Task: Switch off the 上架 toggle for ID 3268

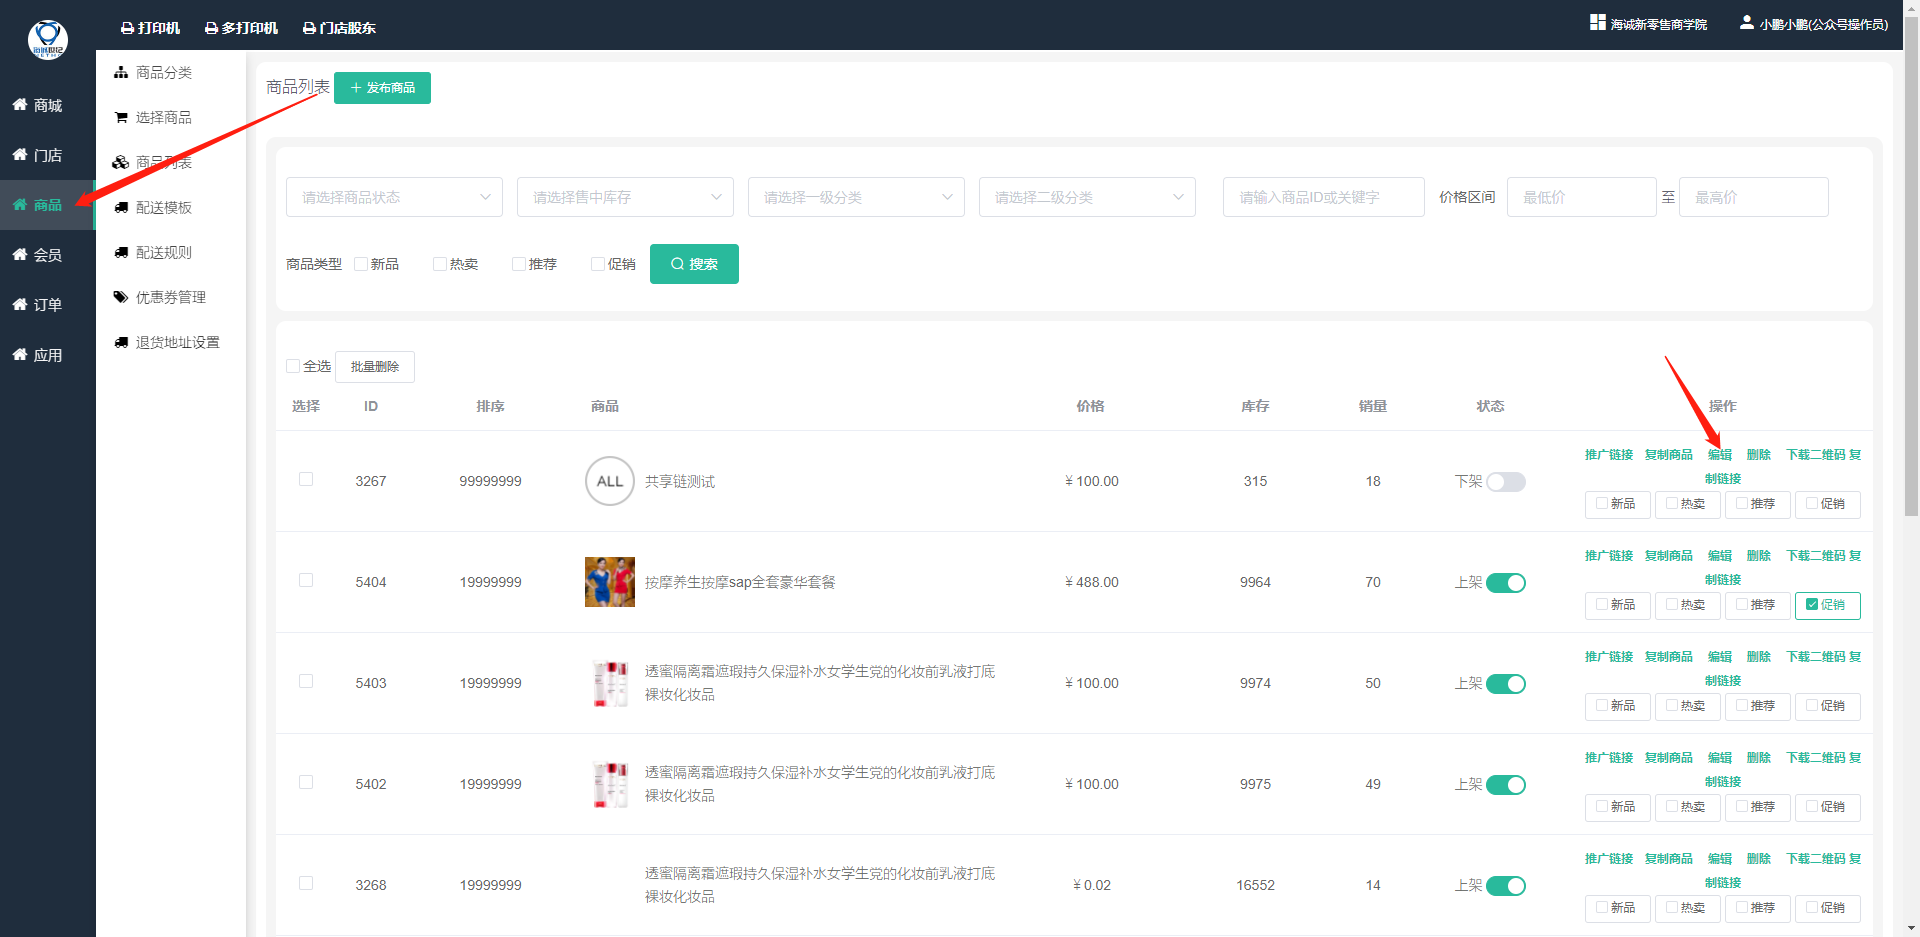Action: 1506,886
